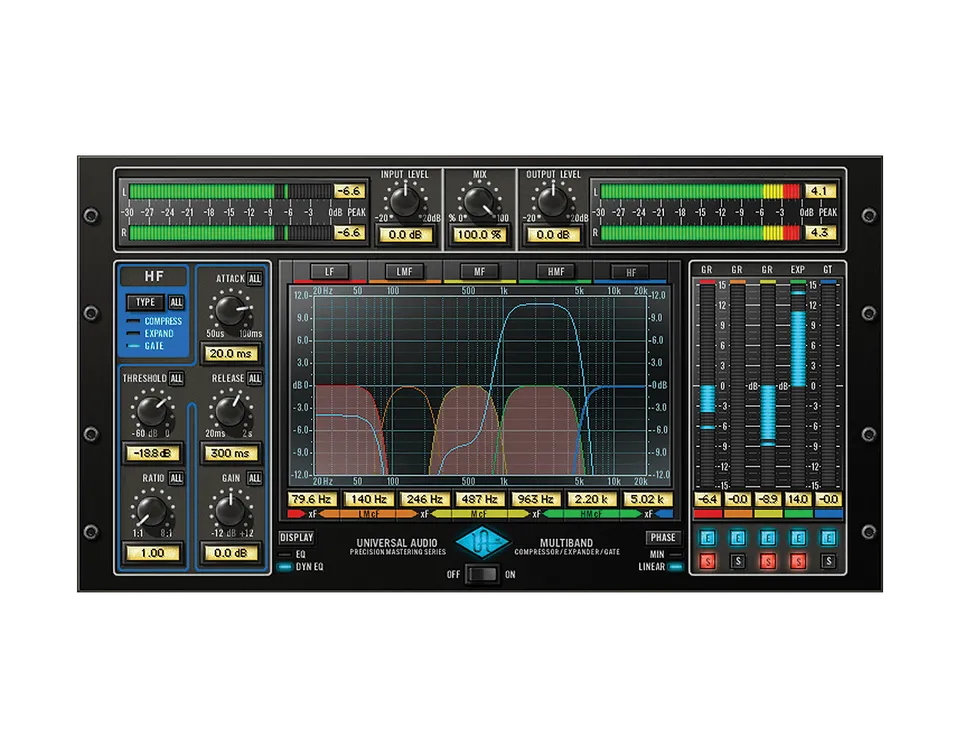
Task: Switch display mode to EQ
Action: click(x=292, y=554)
